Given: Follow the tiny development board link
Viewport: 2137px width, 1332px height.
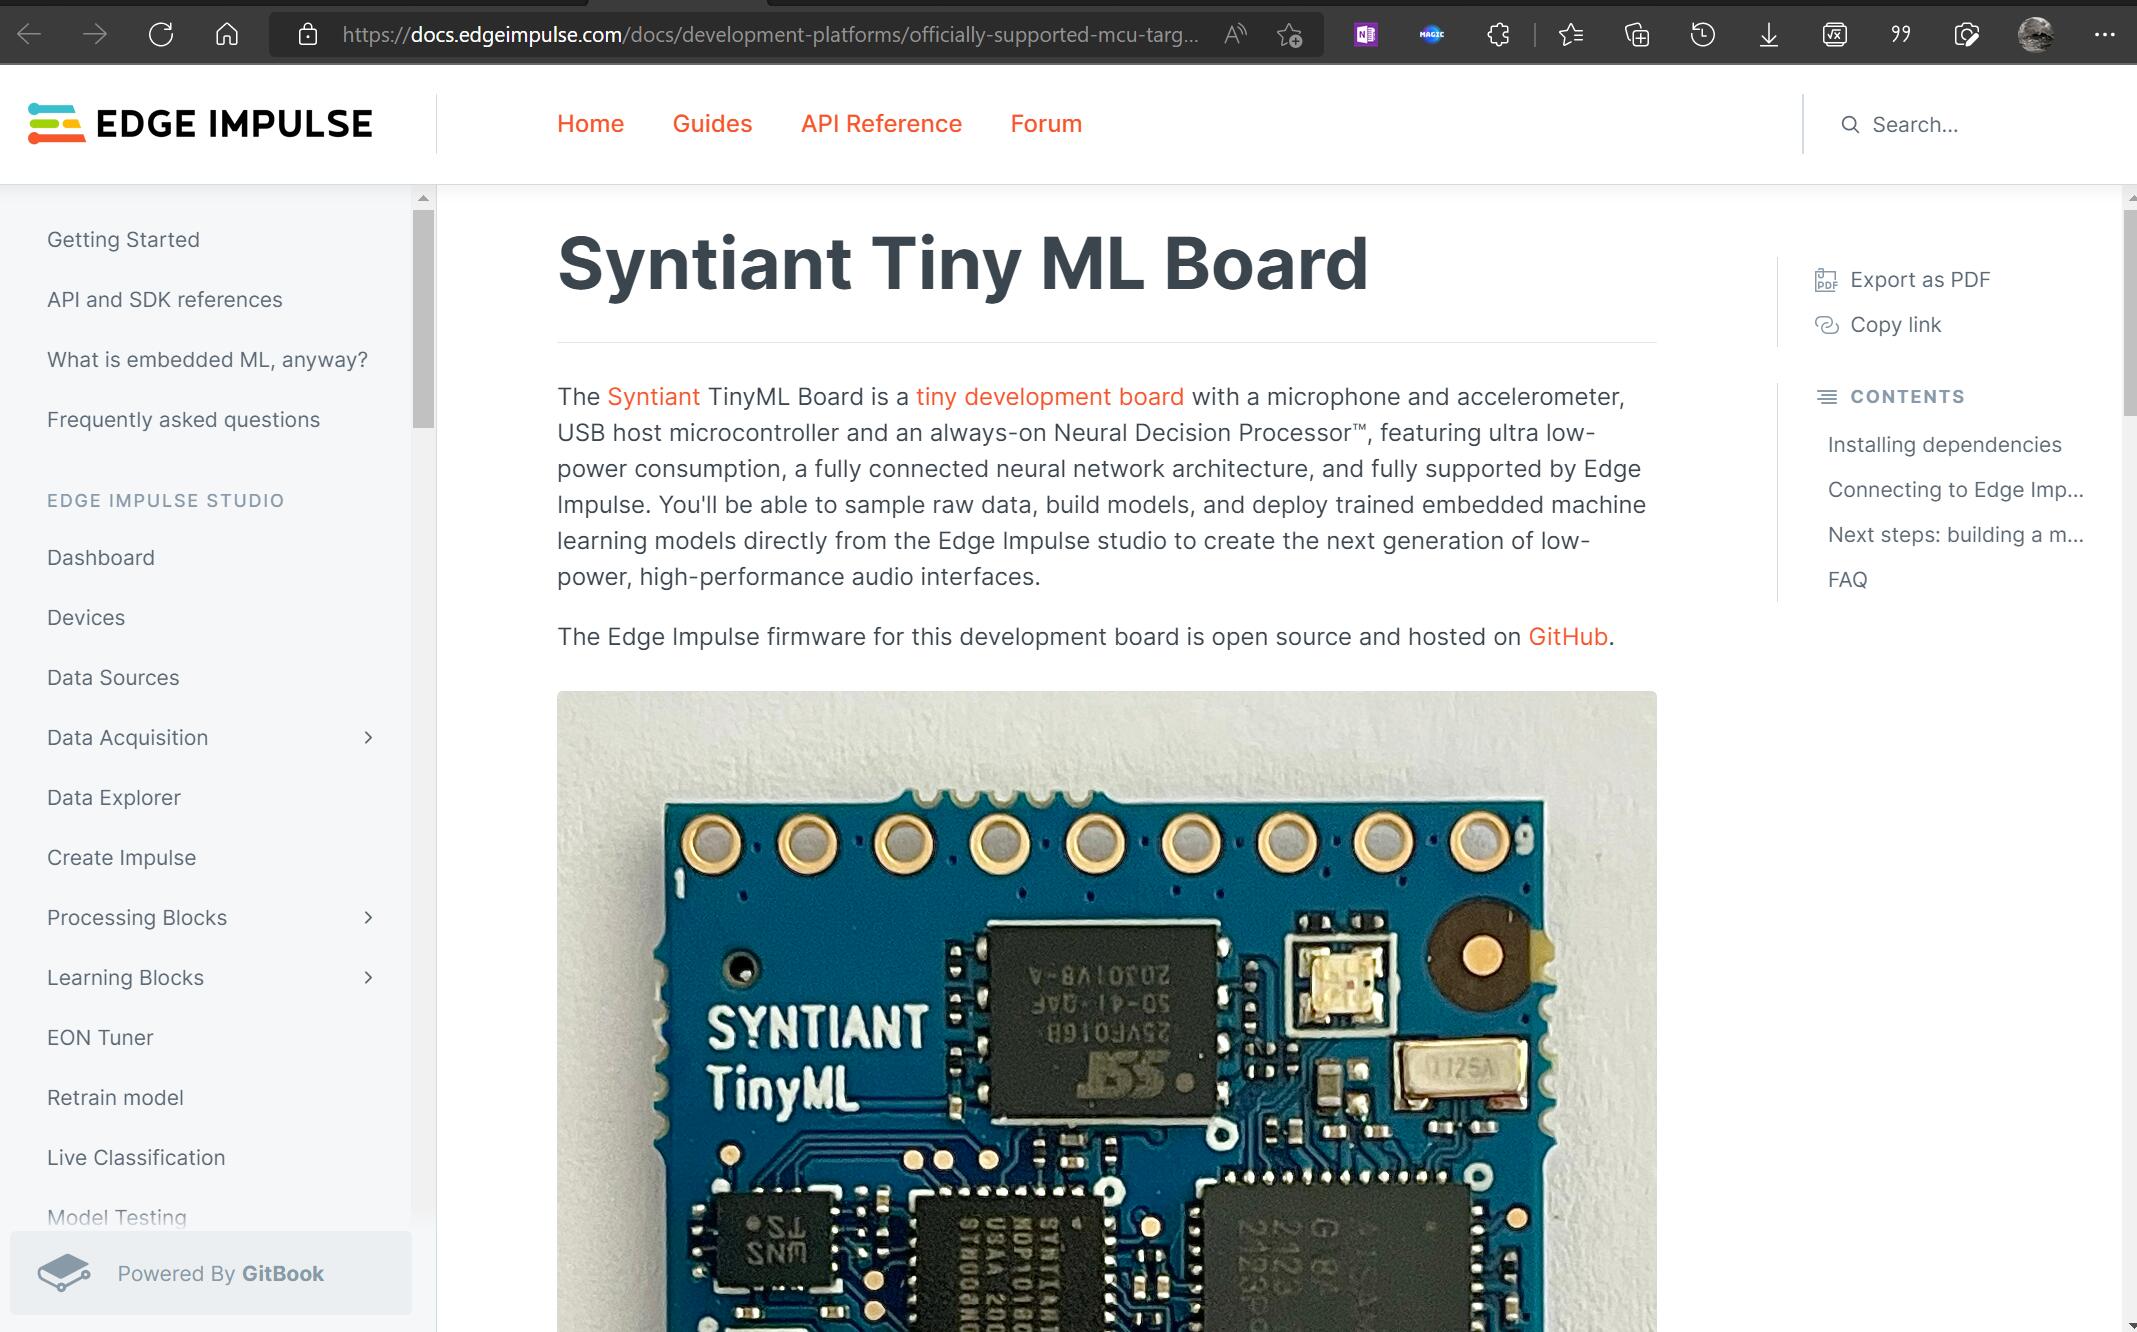Looking at the screenshot, I should [1049, 397].
